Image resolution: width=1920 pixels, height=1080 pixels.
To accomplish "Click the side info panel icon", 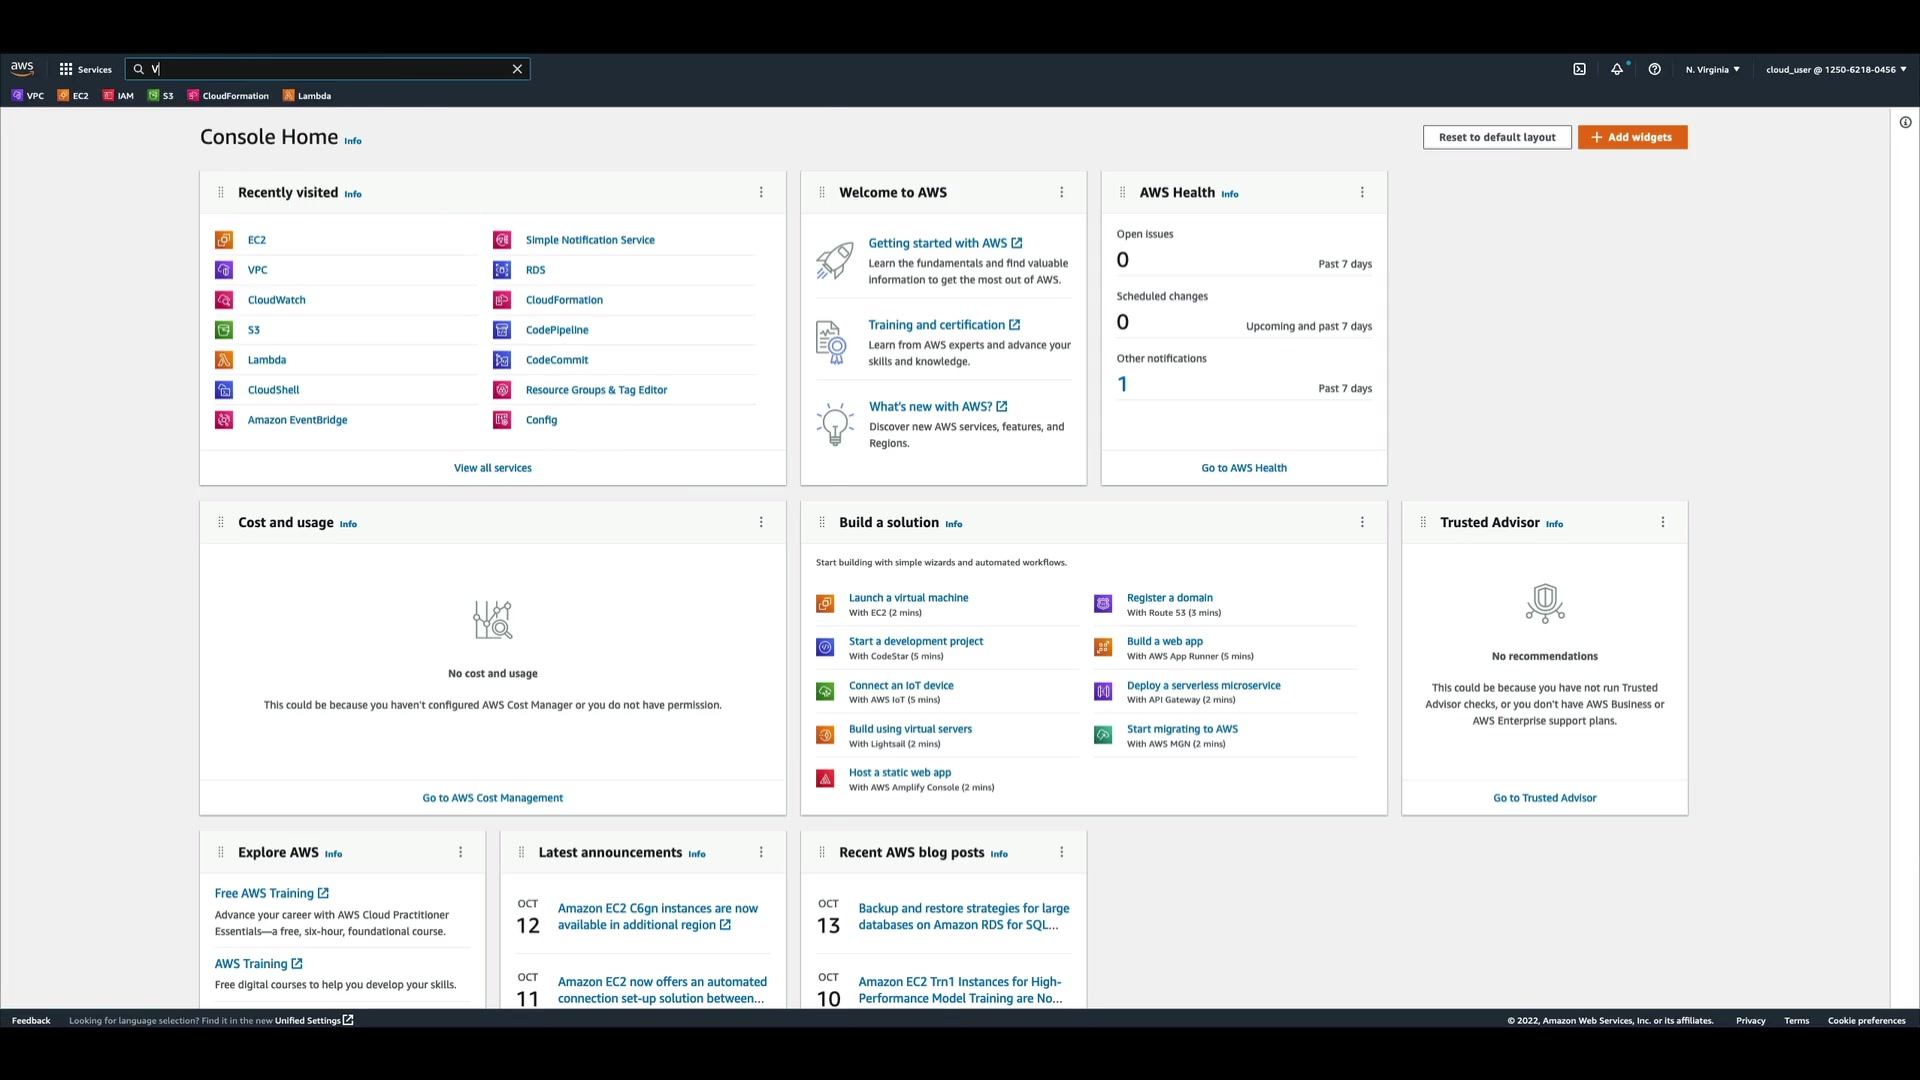I will (x=1905, y=122).
